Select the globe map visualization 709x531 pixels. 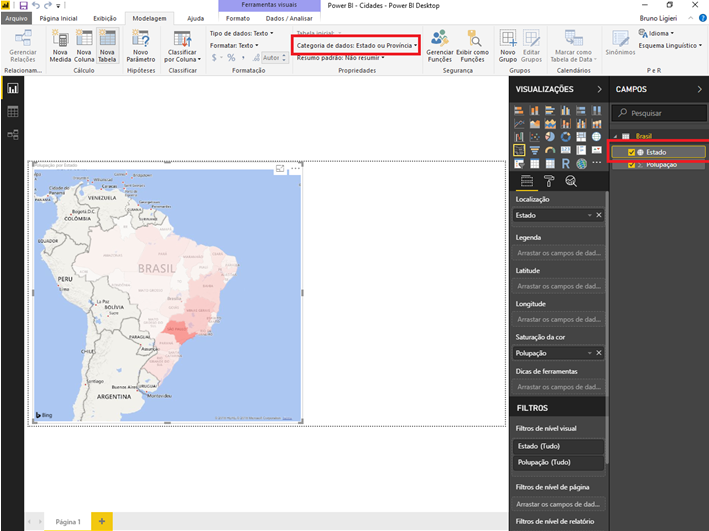click(596, 137)
